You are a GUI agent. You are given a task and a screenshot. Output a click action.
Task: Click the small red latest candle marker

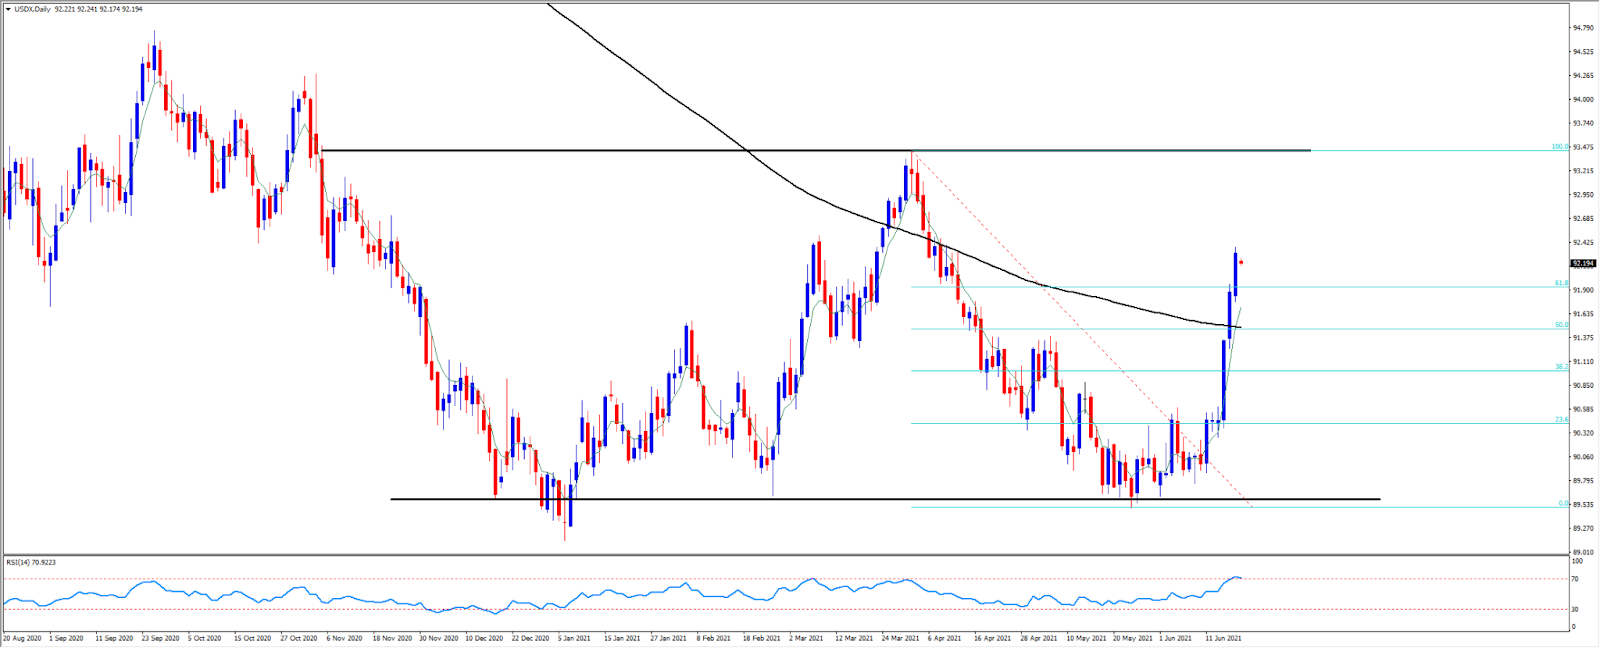coord(1241,262)
